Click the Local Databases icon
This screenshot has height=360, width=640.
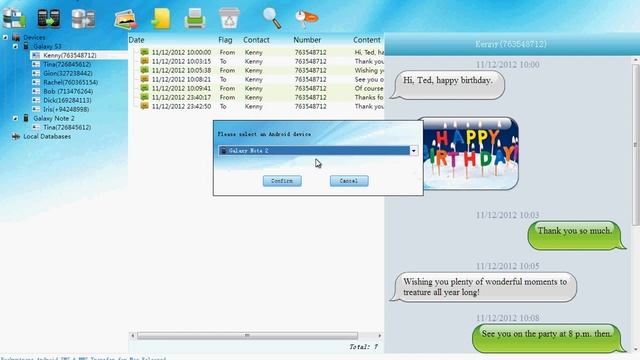(16, 136)
